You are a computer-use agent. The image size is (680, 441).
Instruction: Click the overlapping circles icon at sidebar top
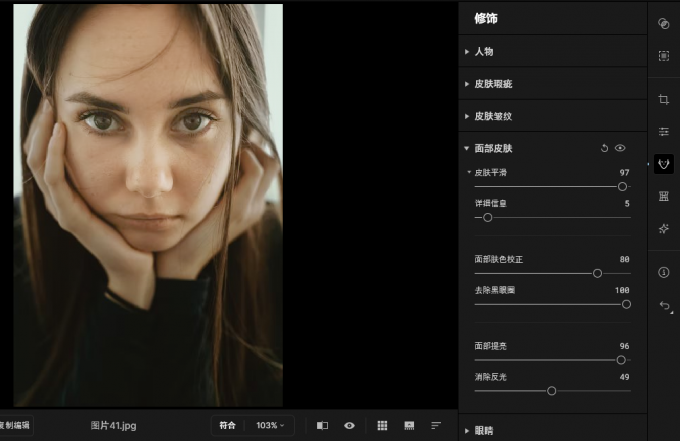pyautogui.click(x=664, y=23)
